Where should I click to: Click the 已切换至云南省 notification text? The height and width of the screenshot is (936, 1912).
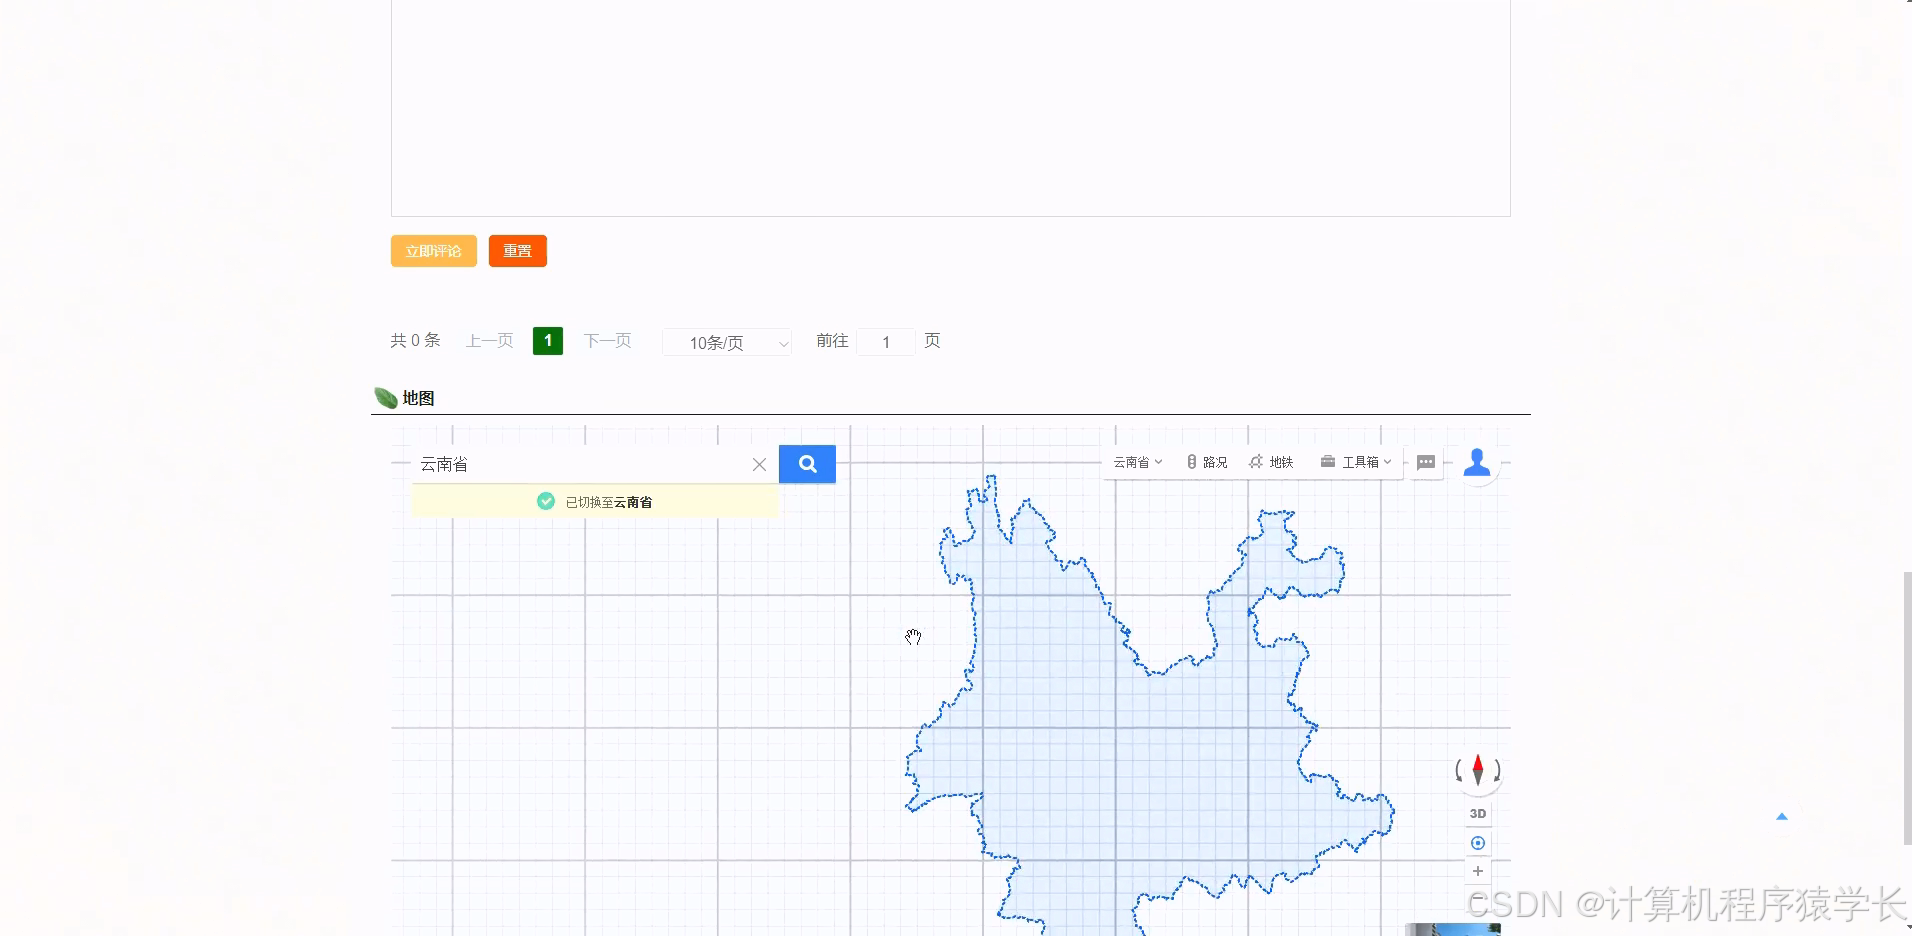pyautogui.click(x=609, y=502)
